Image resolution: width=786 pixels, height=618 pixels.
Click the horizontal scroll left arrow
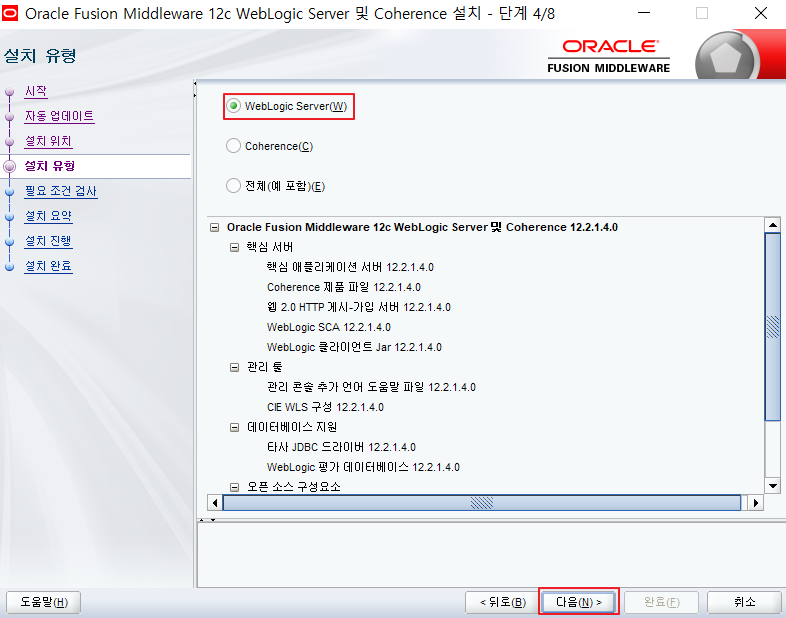215,503
